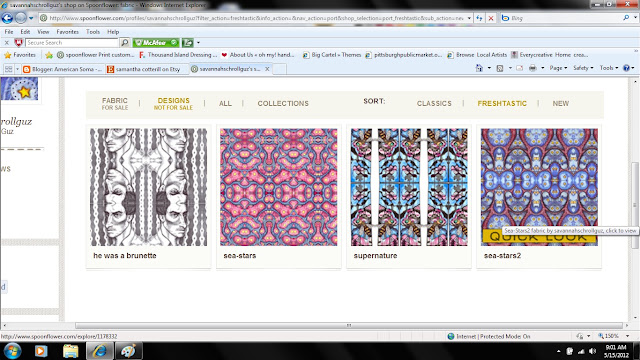This screenshot has height=360, width=640.
Task: Open the Favorites menu
Action: point(67,31)
